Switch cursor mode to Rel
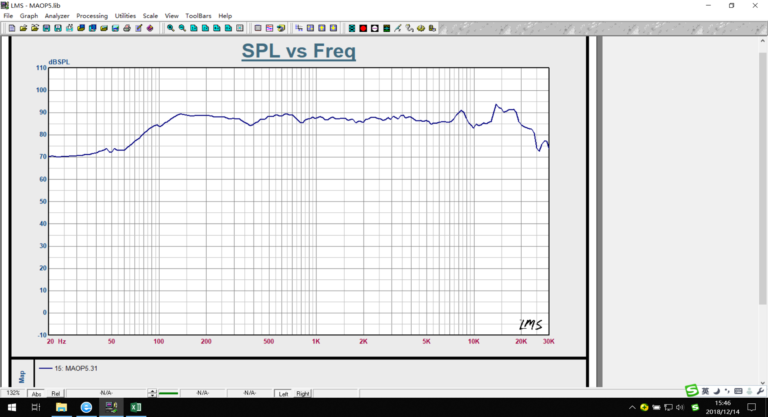Image resolution: width=768 pixels, height=417 pixels. (x=56, y=393)
